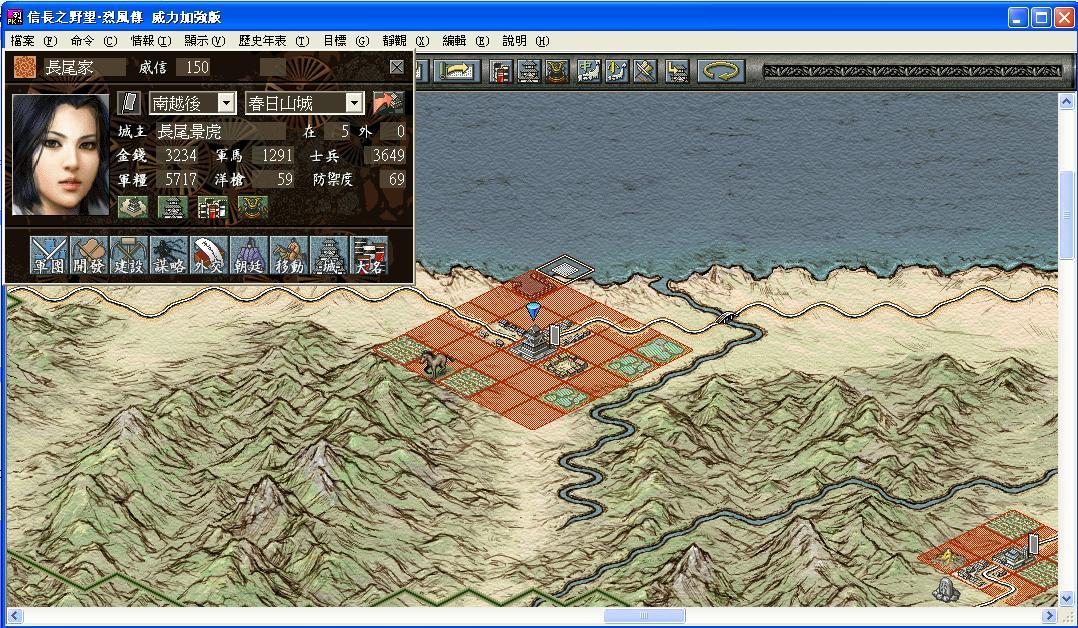
Task: Click the yellow loop arrow toolbar button
Action: [x=719, y=71]
